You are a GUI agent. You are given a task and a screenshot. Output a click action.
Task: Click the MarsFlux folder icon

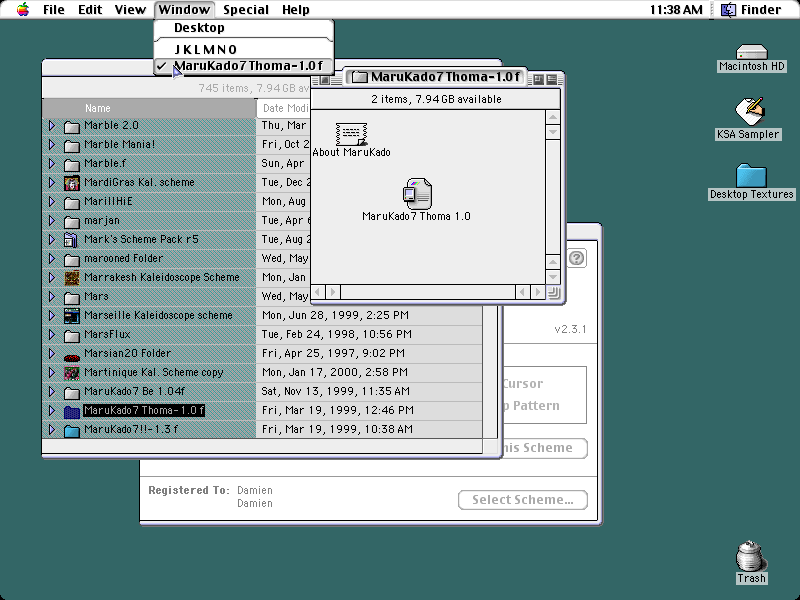pyautogui.click(x=72, y=335)
